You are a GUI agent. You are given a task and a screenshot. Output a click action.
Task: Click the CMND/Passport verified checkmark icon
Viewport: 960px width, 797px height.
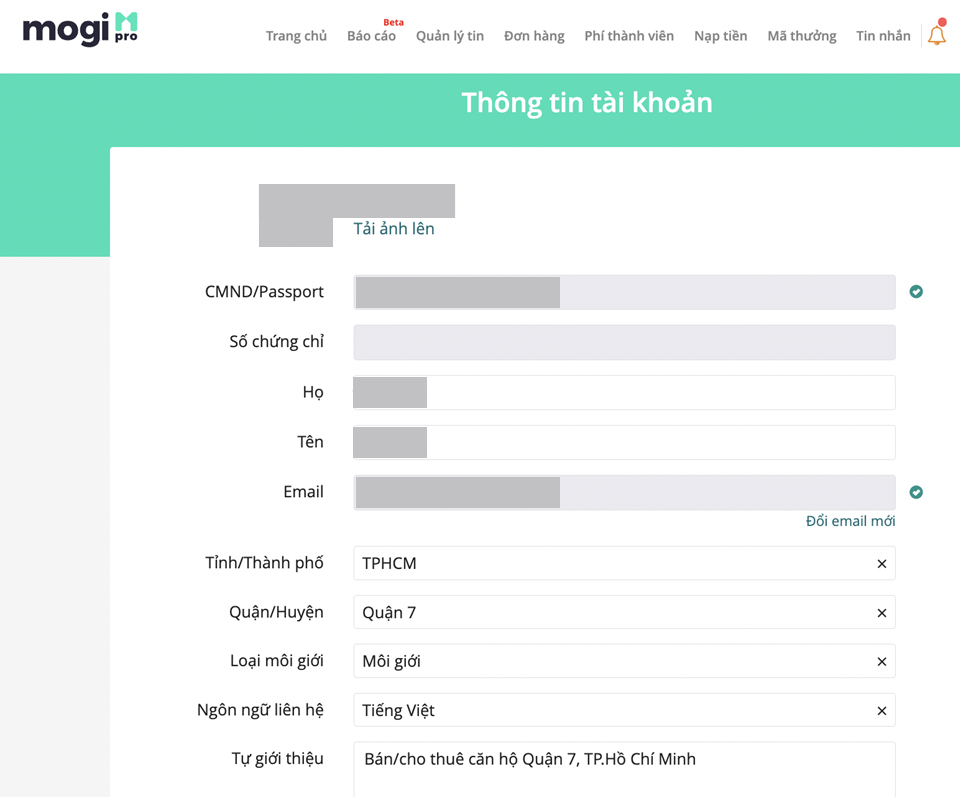pyautogui.click(x=916, y=292)
